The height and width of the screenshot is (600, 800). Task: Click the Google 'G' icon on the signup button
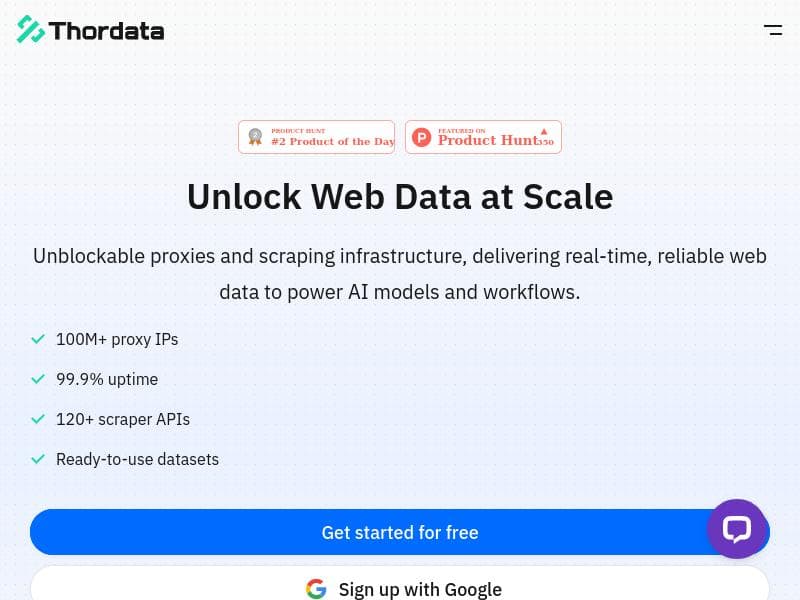(316, 589)
